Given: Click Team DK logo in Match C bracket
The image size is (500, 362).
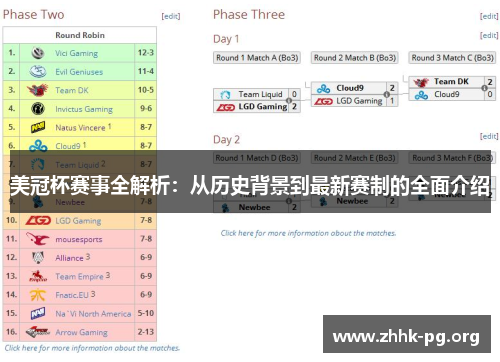Looking at the screenshot, I should 421,82.
